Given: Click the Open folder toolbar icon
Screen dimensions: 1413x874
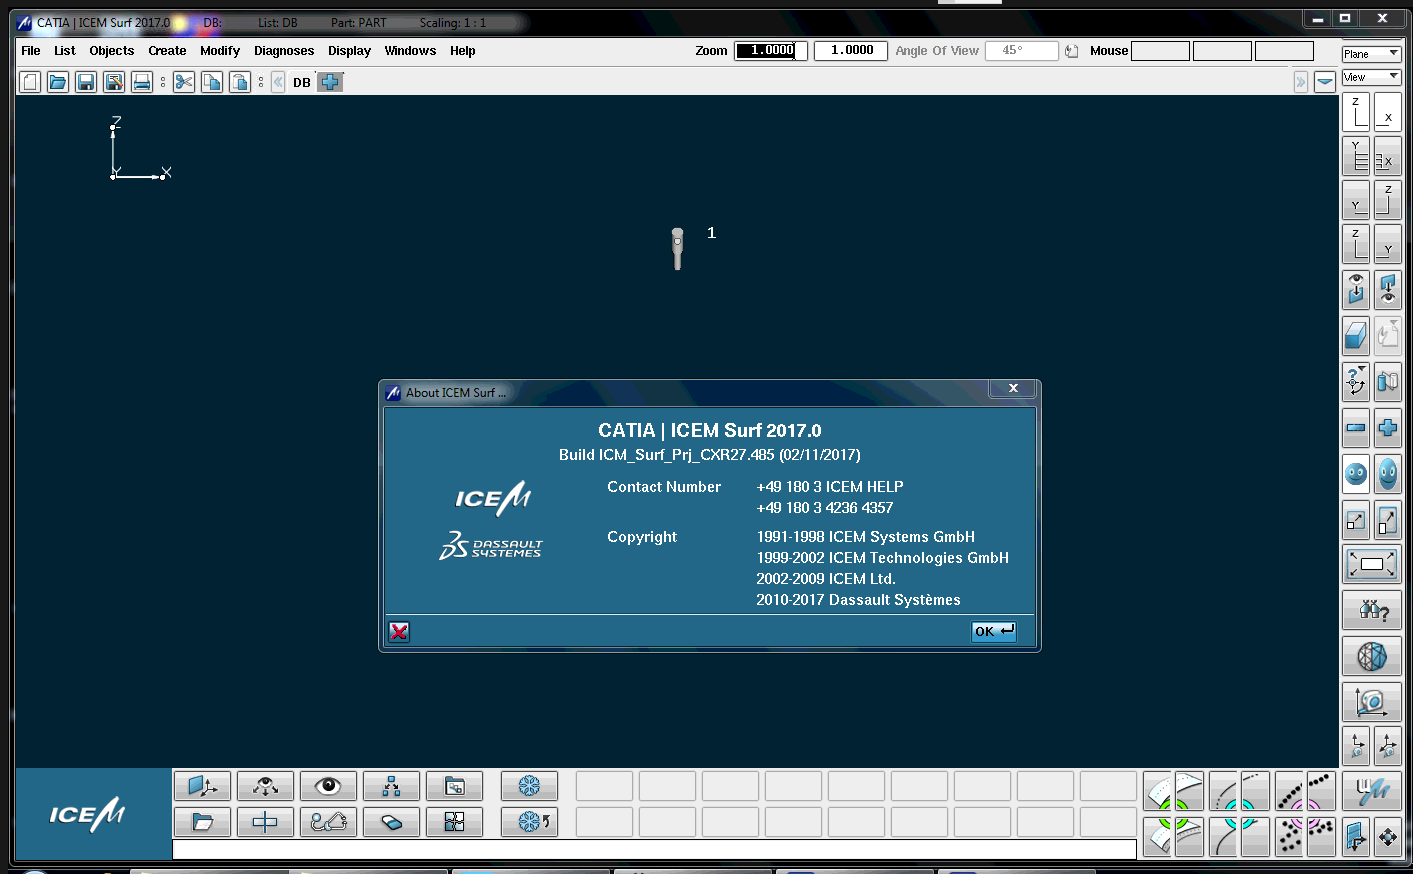Looking at the screenshot, I should (x=58, y=82).
